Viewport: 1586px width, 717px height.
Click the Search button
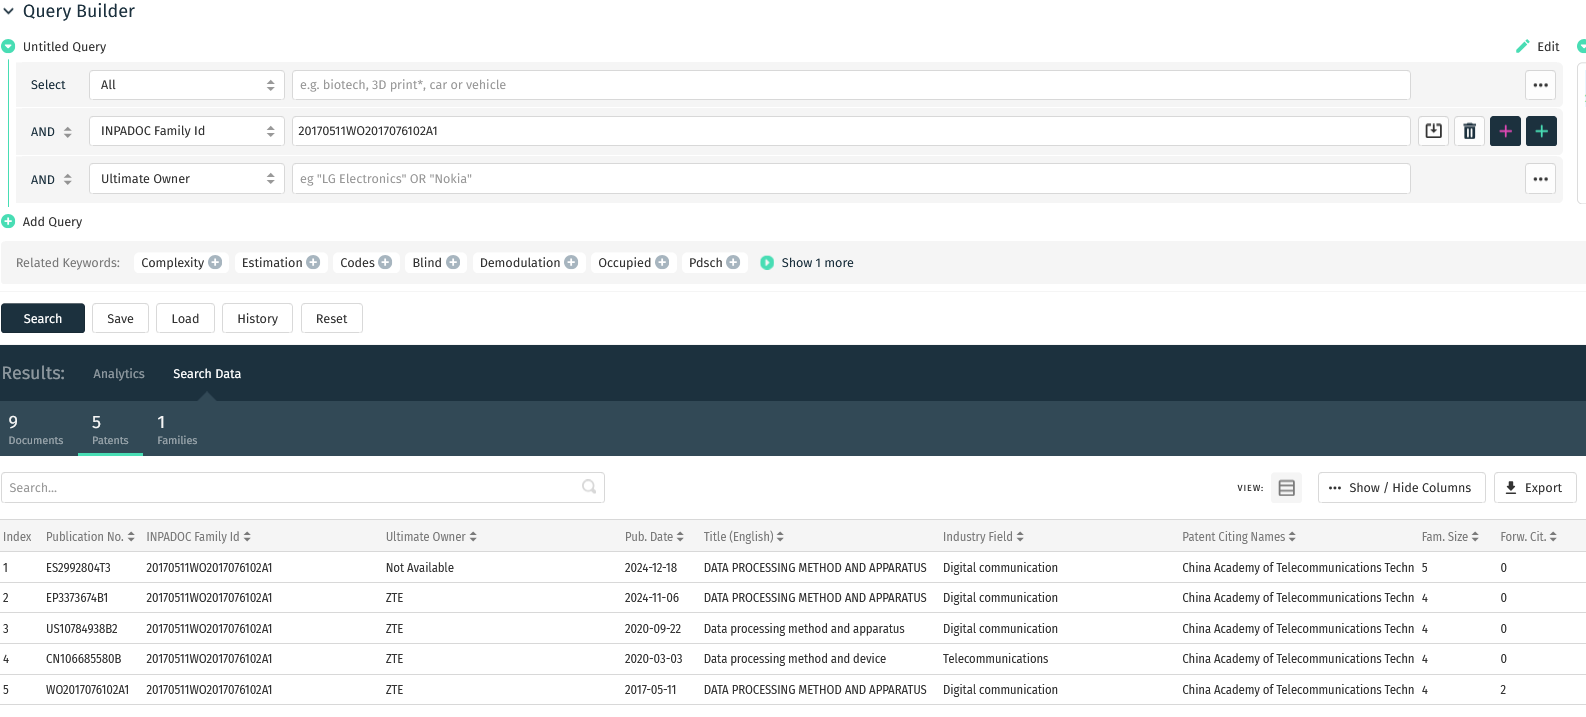43,318
